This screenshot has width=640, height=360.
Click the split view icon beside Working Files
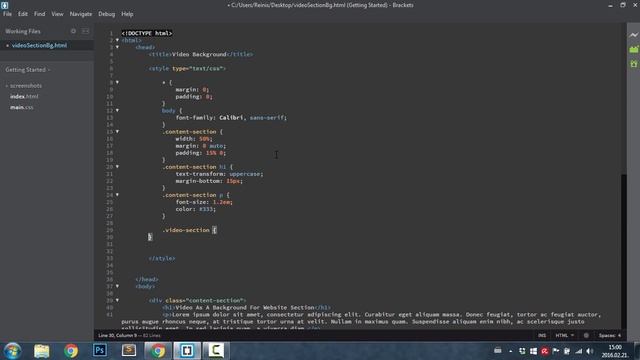tap(85, 31)
